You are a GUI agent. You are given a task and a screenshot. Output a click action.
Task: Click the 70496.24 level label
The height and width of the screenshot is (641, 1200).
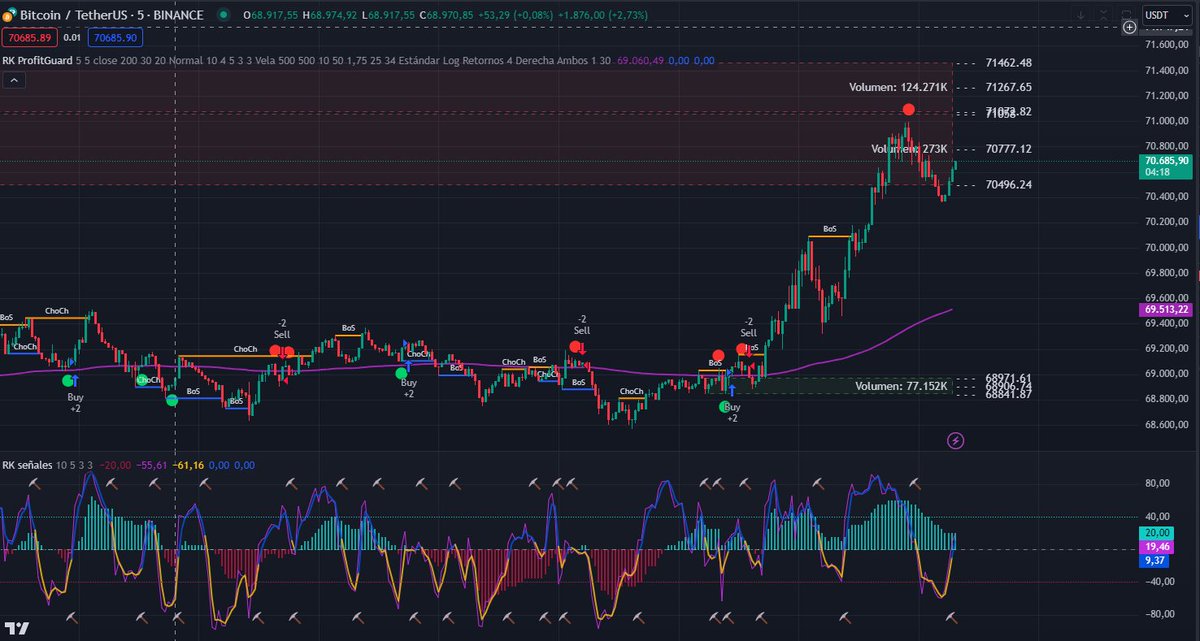[x=1007, y=185]
